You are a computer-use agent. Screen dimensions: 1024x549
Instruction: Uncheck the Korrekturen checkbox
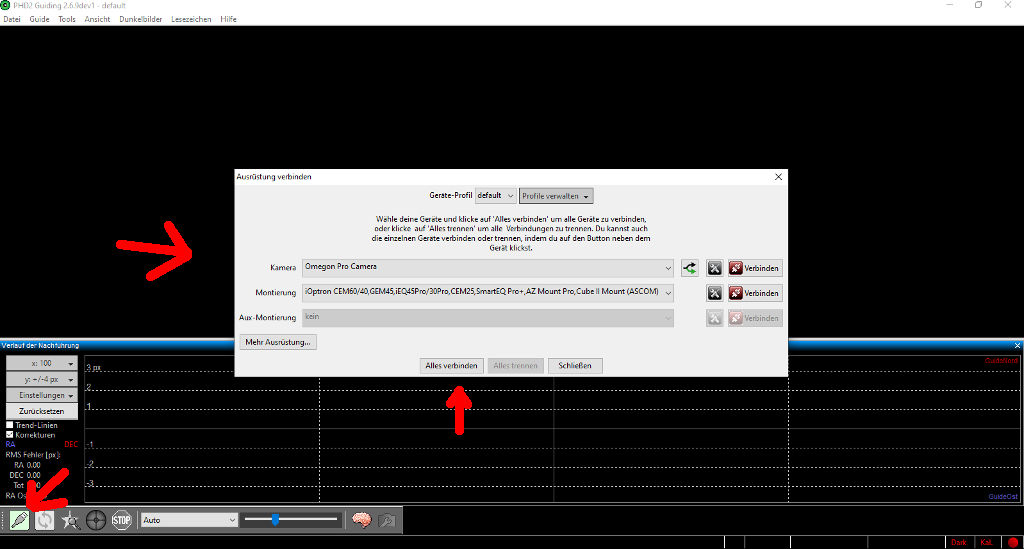[11, 435]
